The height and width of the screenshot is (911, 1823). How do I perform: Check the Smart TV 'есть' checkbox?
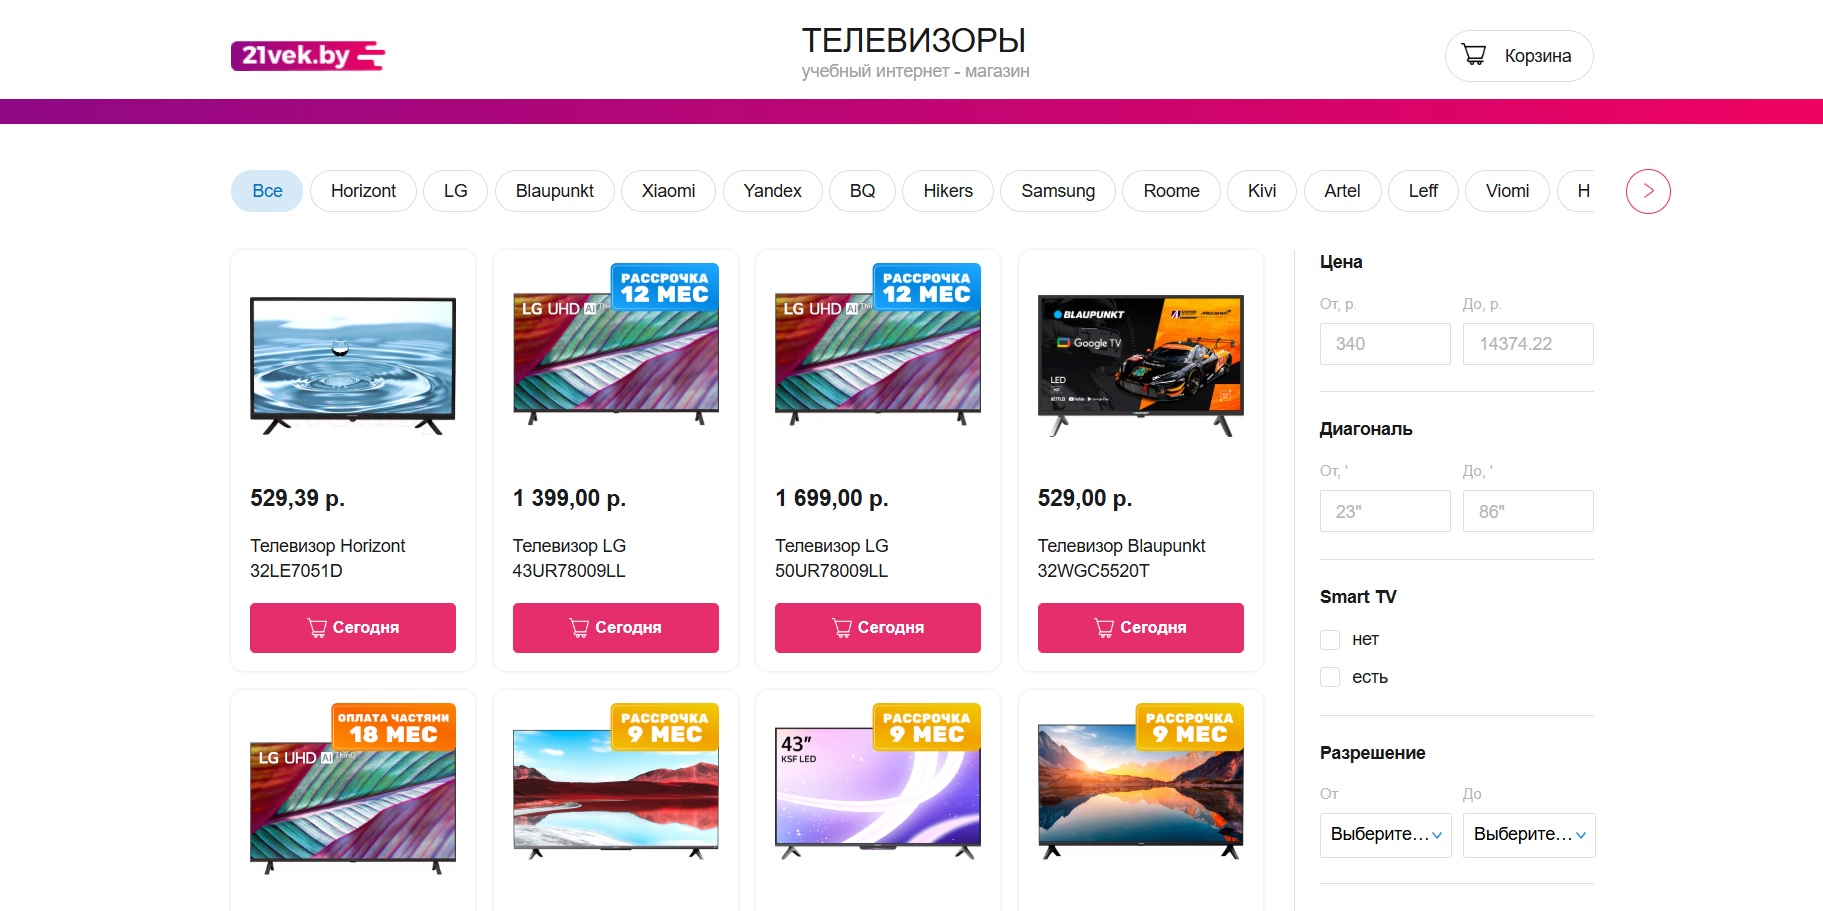point(1330,677)
